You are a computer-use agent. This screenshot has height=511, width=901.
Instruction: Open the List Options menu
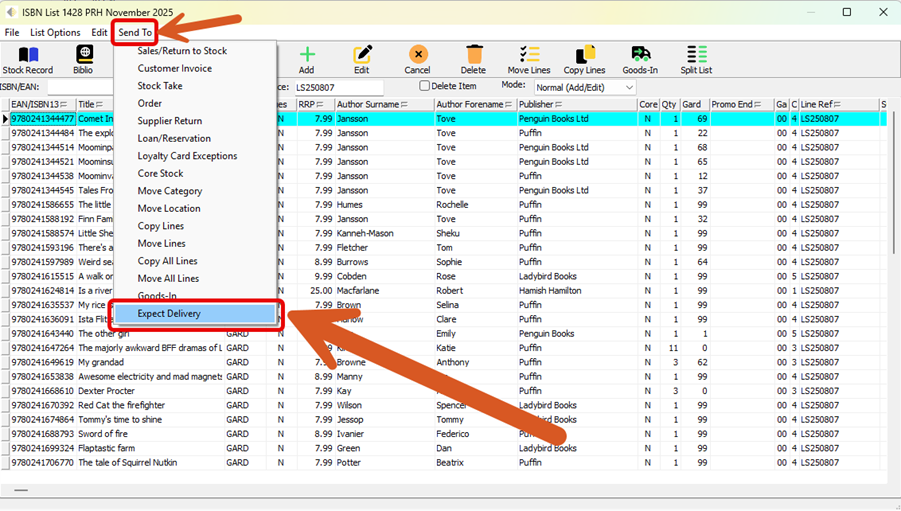(x=55, y=33)
